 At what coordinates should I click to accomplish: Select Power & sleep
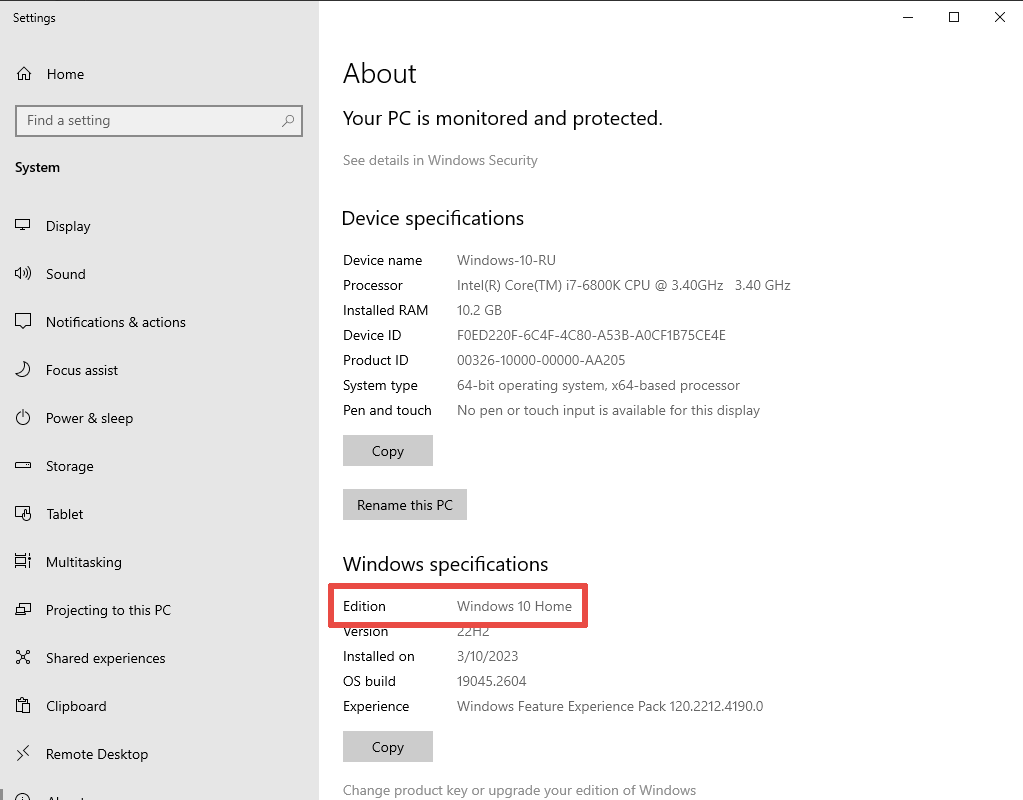pyautogui.click(x=89, y=418)
